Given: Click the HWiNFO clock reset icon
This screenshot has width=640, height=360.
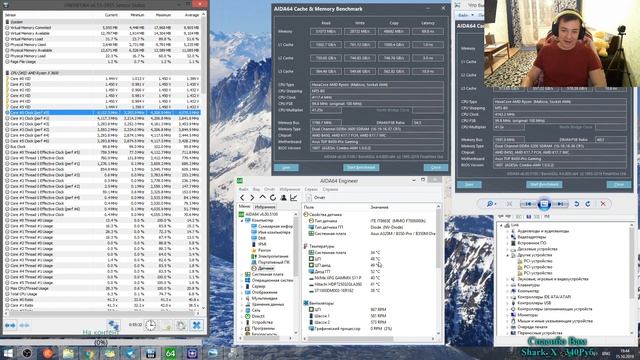Looking at the screenshot, I should [x=150, y=325].
